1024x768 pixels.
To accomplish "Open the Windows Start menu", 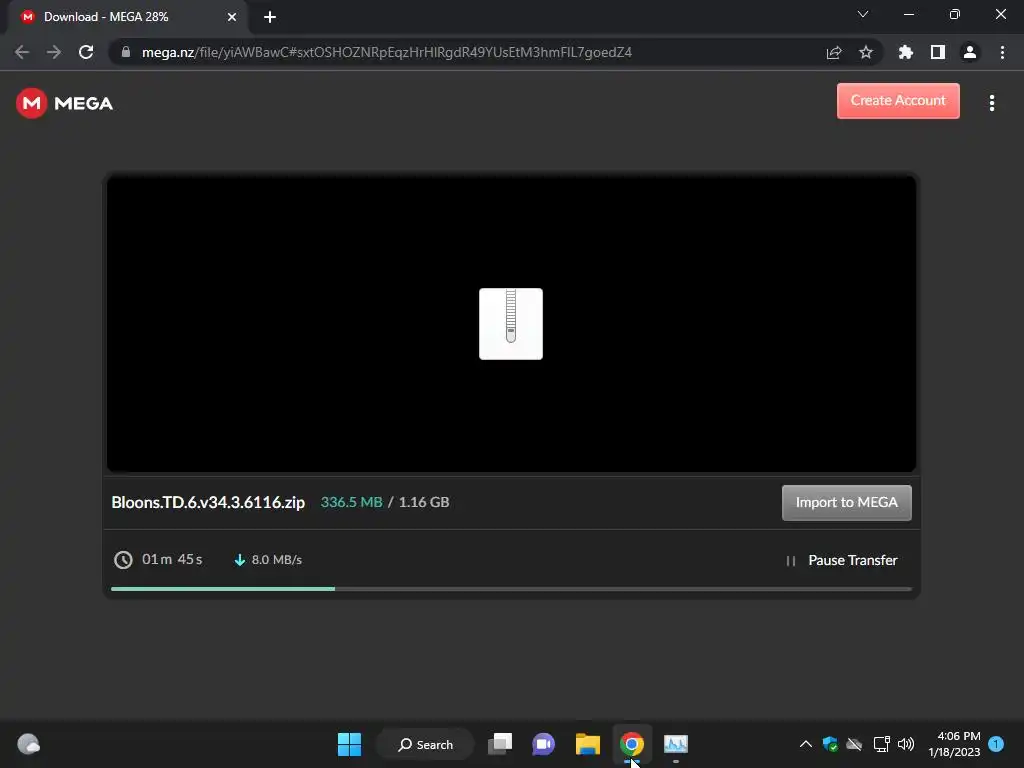I will pos(349,744).
